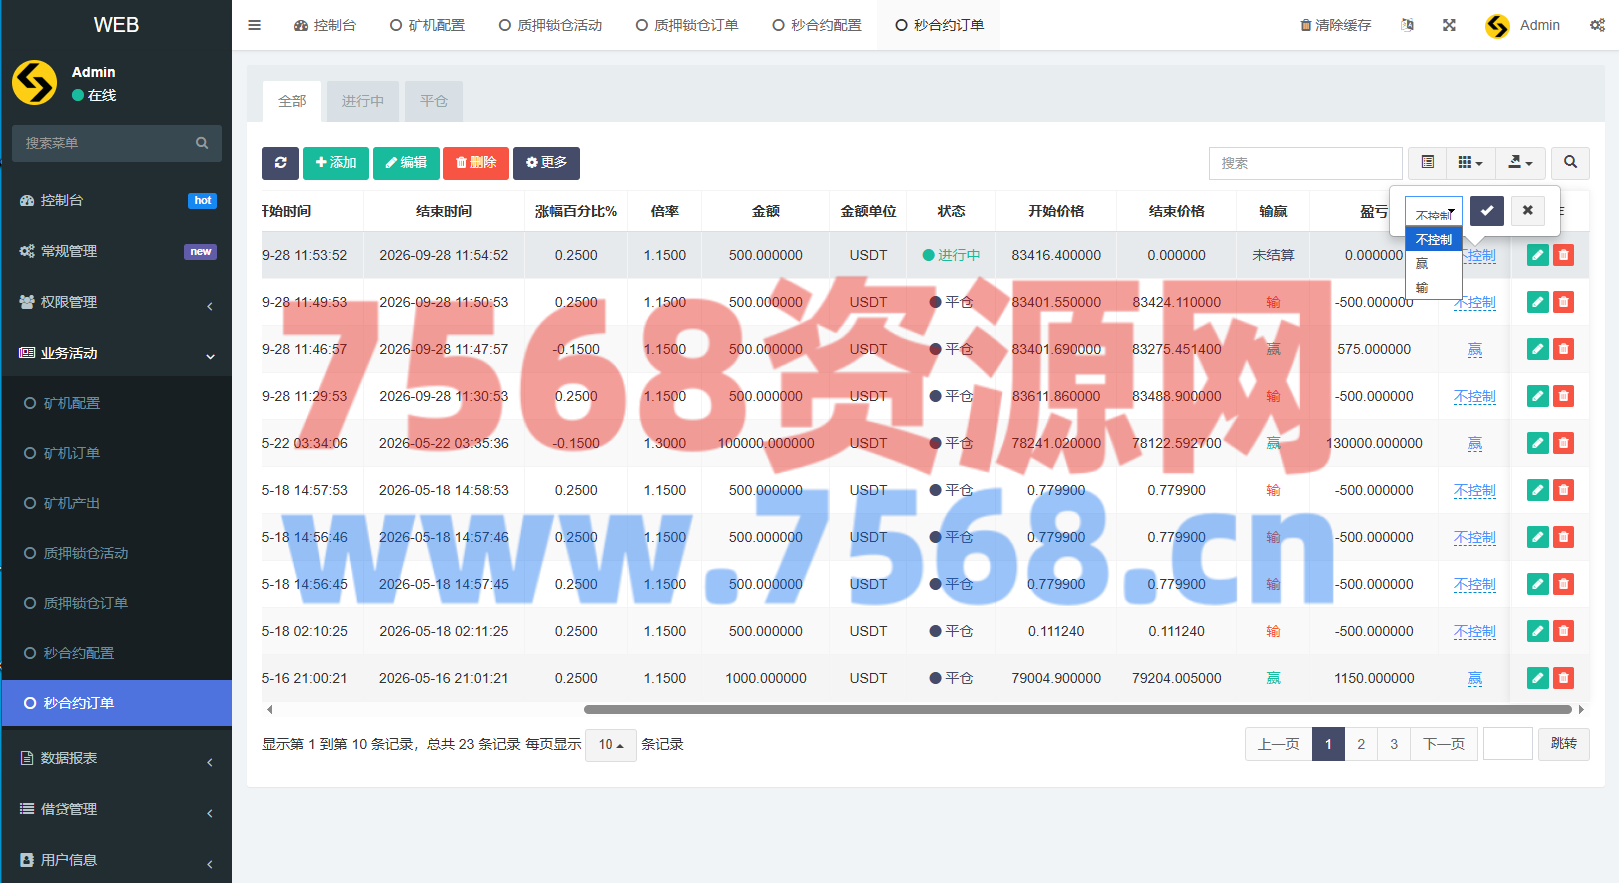Expand the 数据报表 sidebar menu

(117, 758)
